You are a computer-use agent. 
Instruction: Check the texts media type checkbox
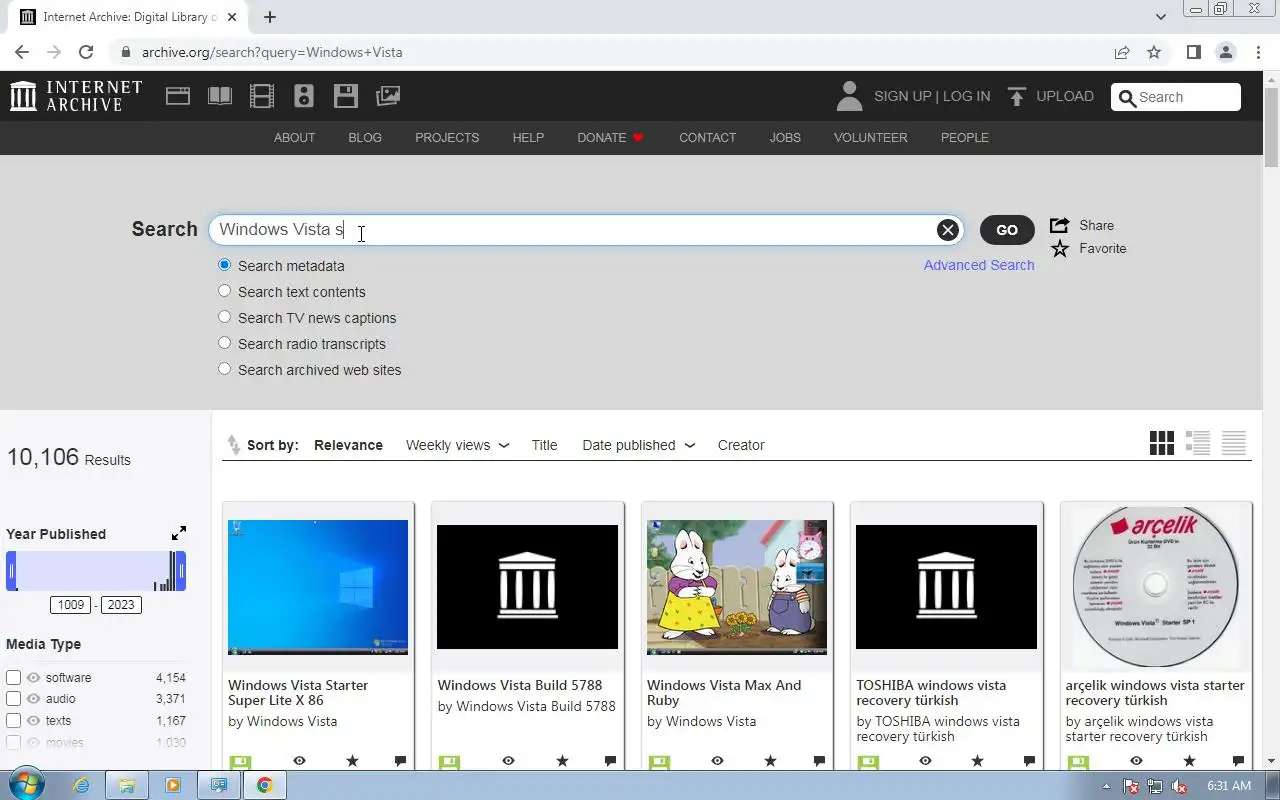click(x=14, y=720)
